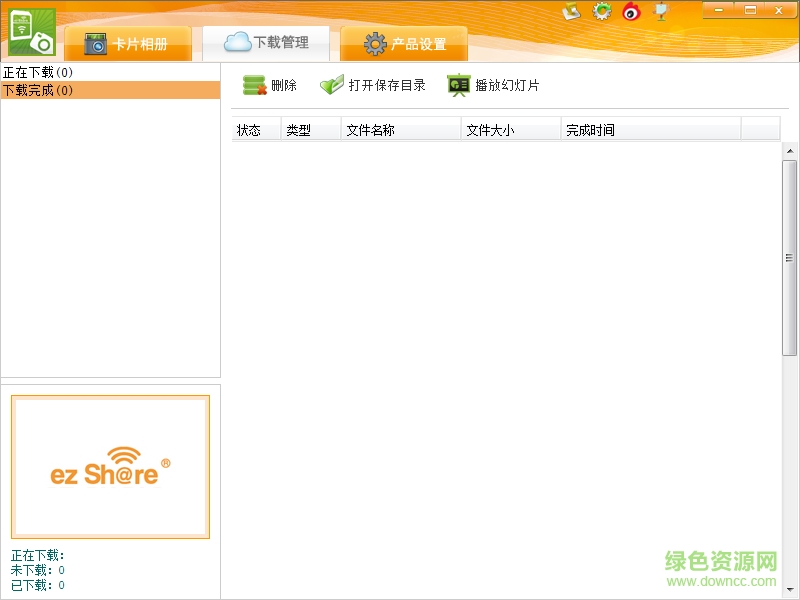This screenshot has height=600, width=800.
Task: Open the 产品设置 tab
Action: [404, 43]
